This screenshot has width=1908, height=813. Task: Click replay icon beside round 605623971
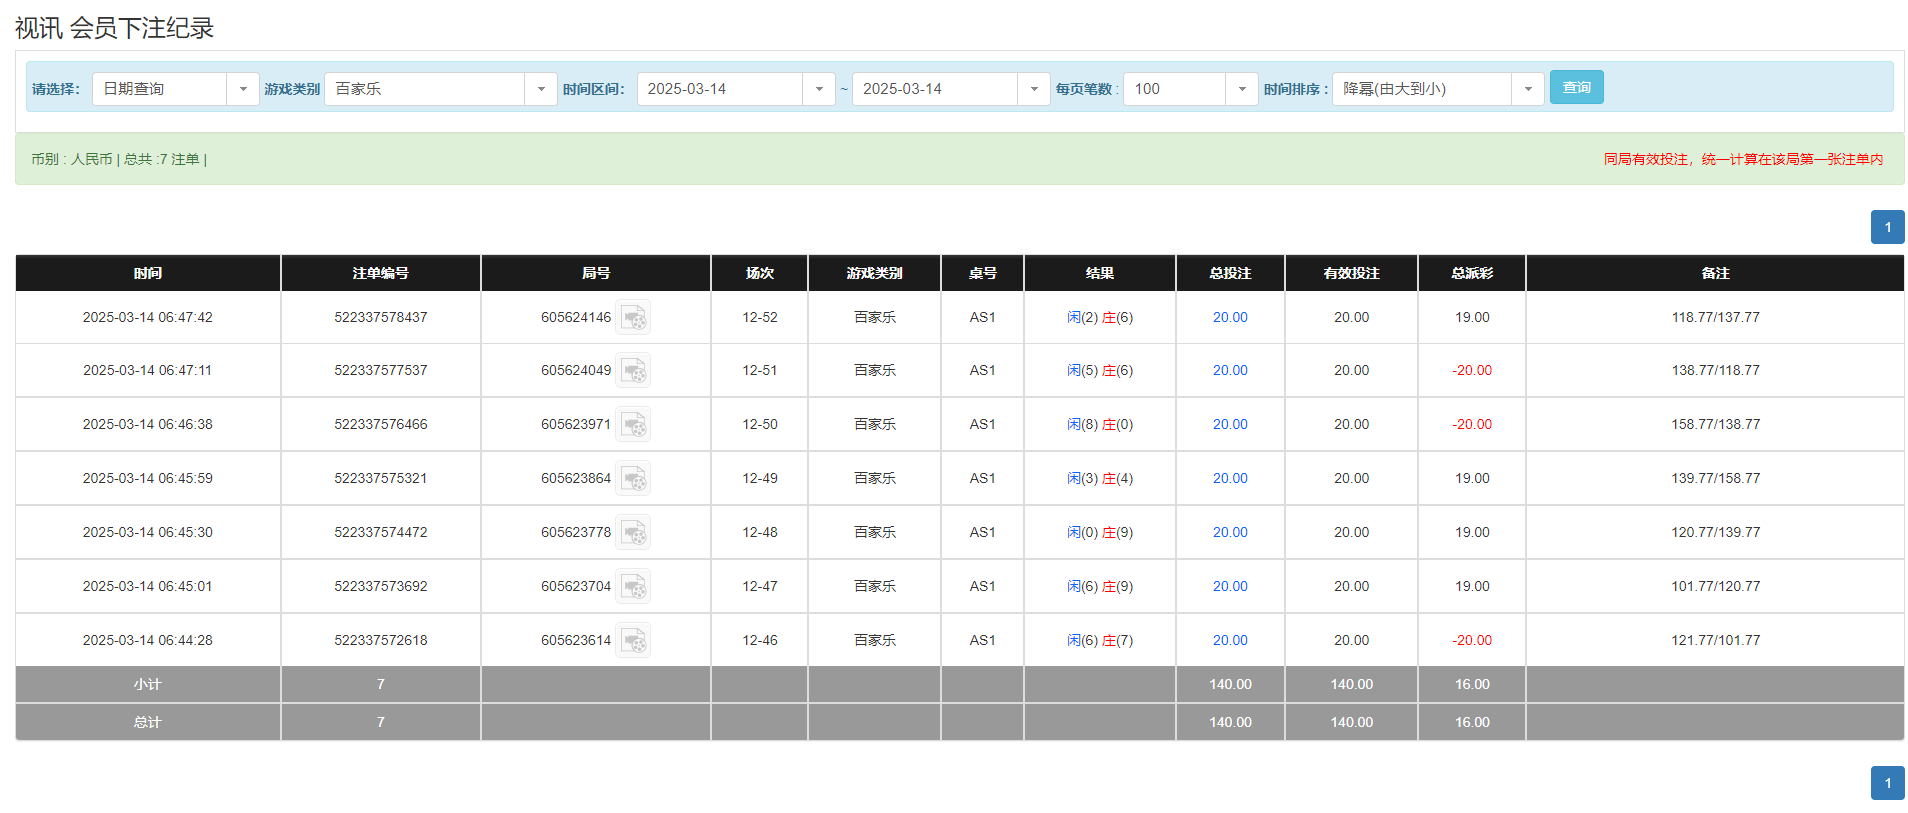tap(633, 425)
